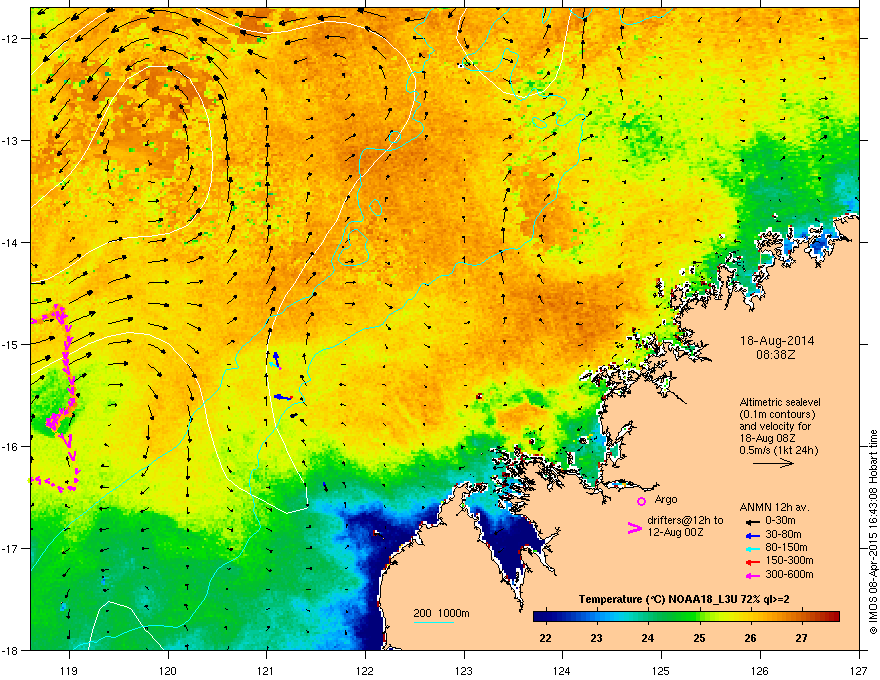This screenshot has width=880, height=680.
Task: Click the cyan isobath sample line under 200 1000m
Action: tap(434, 622)
